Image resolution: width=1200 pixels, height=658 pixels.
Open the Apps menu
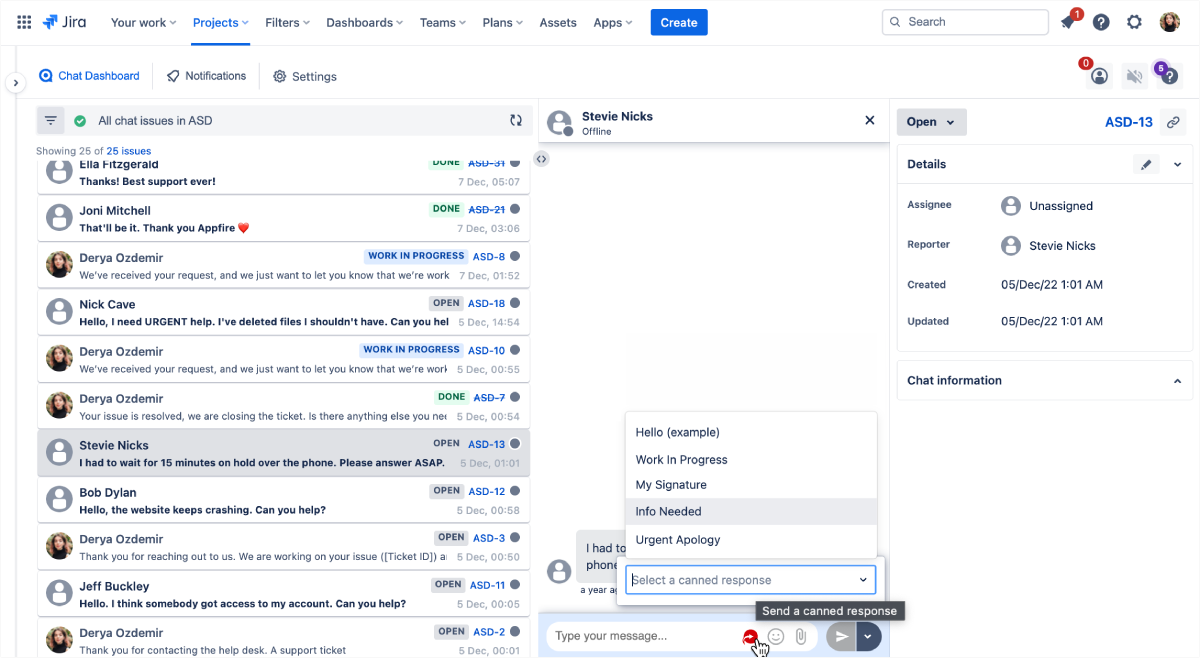tap(613, 22)
